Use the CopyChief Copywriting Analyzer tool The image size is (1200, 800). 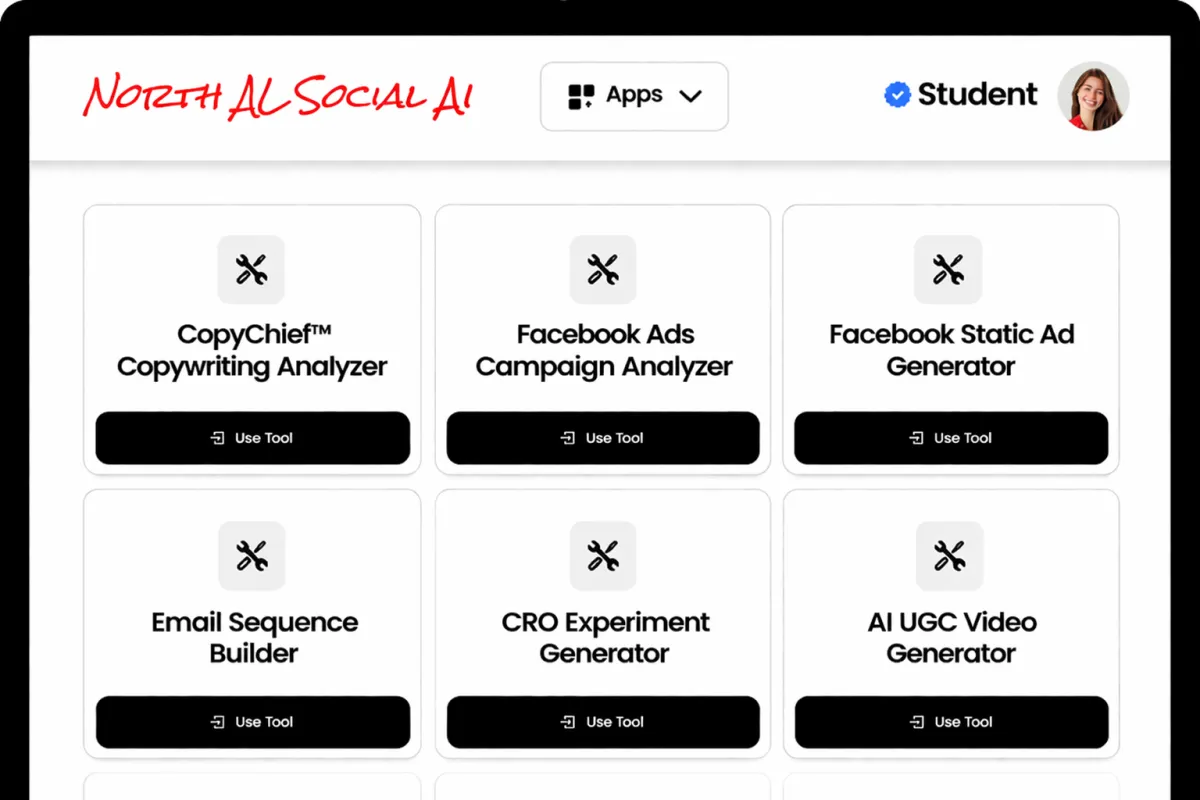252,438
